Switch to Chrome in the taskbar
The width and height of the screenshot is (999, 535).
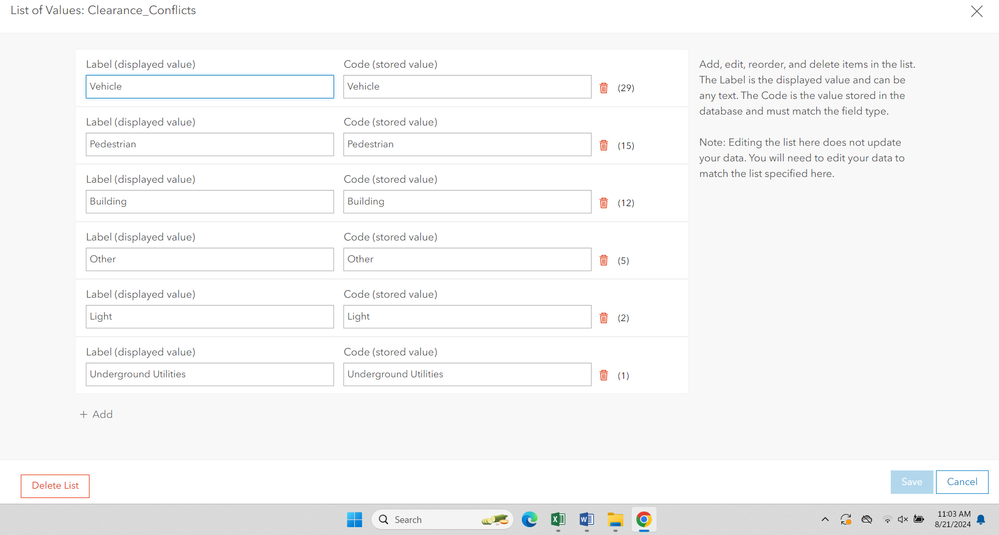coord(643,520)
